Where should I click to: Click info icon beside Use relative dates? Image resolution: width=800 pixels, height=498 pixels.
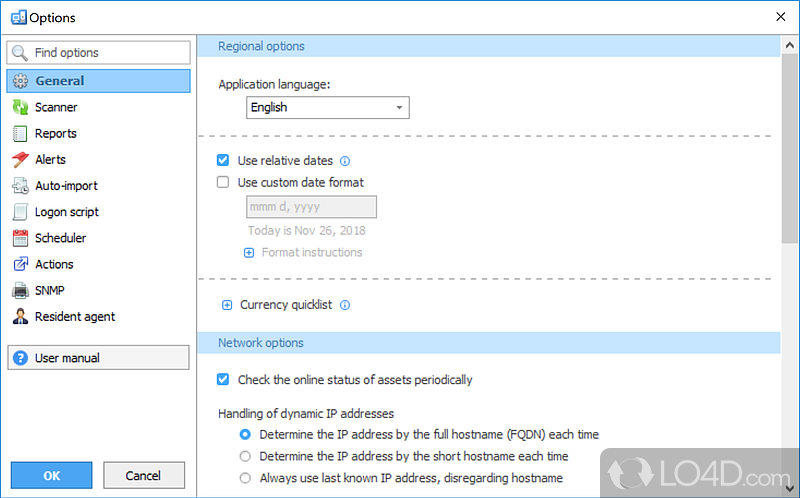(x=345, y=161)
